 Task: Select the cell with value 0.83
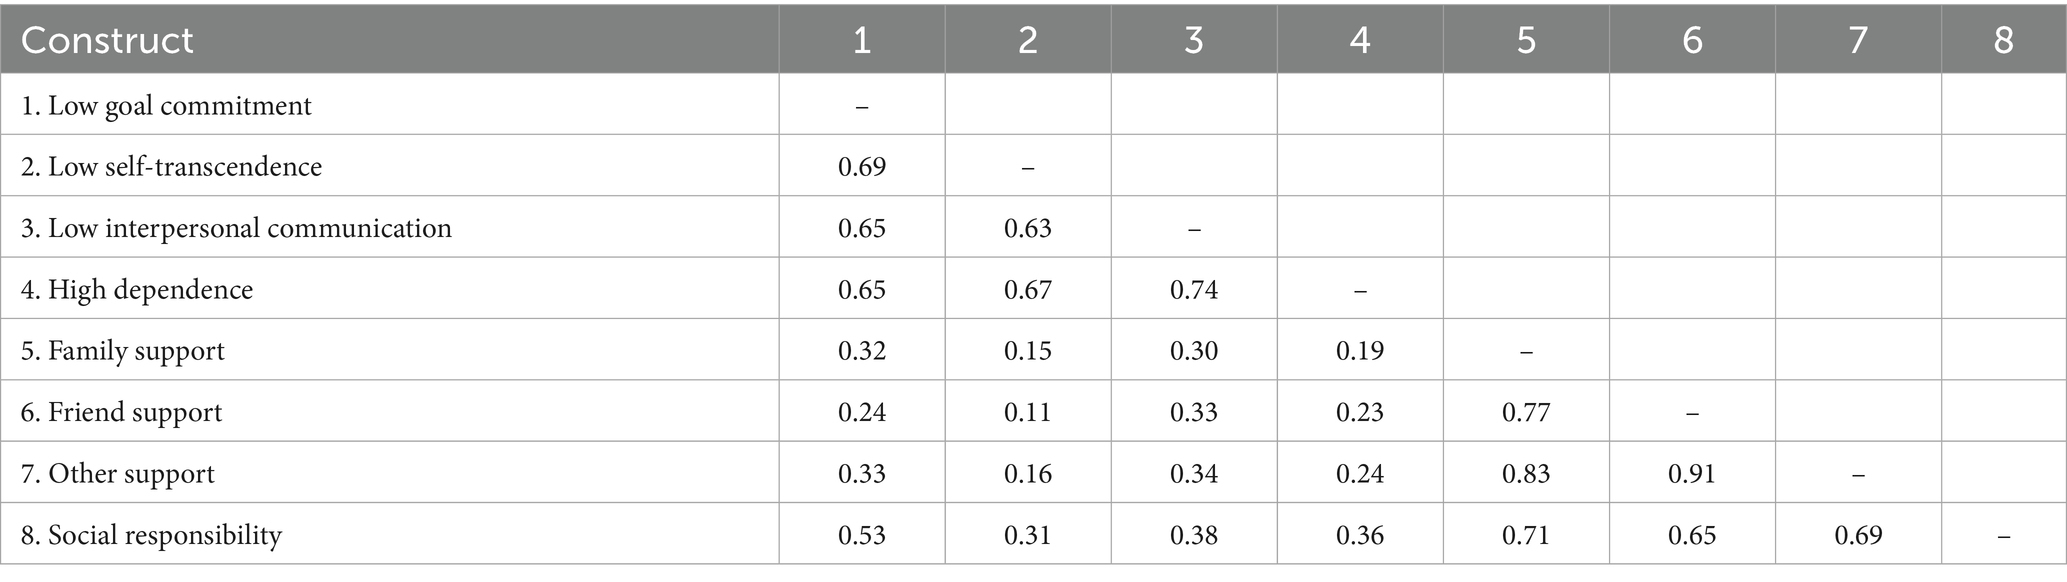point(1526,473)
